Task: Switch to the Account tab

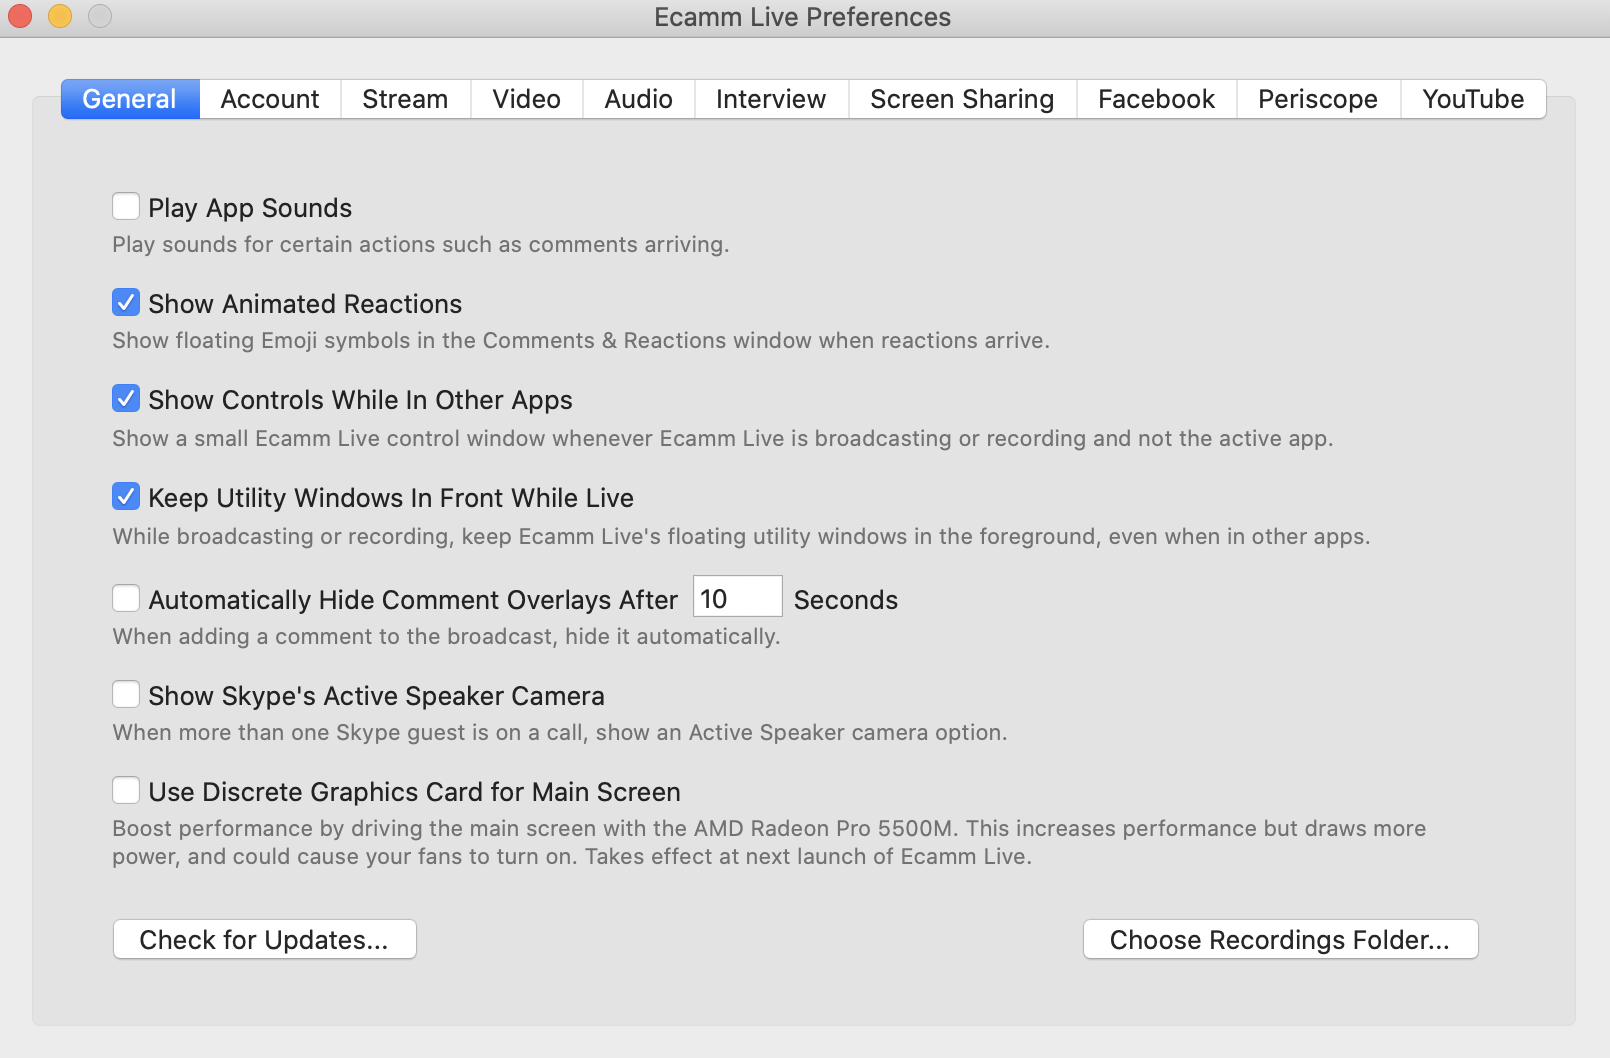Action: pyautogui.click(x=270, y=99)
